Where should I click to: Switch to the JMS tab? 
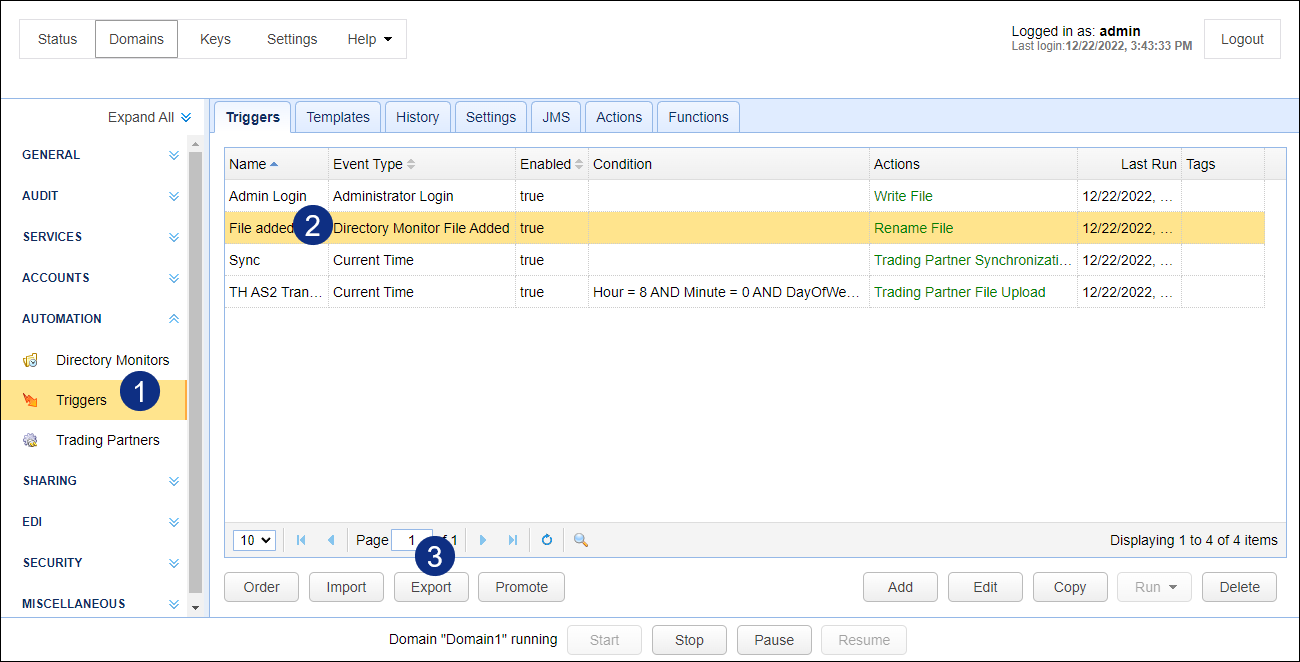click(556, 117)
